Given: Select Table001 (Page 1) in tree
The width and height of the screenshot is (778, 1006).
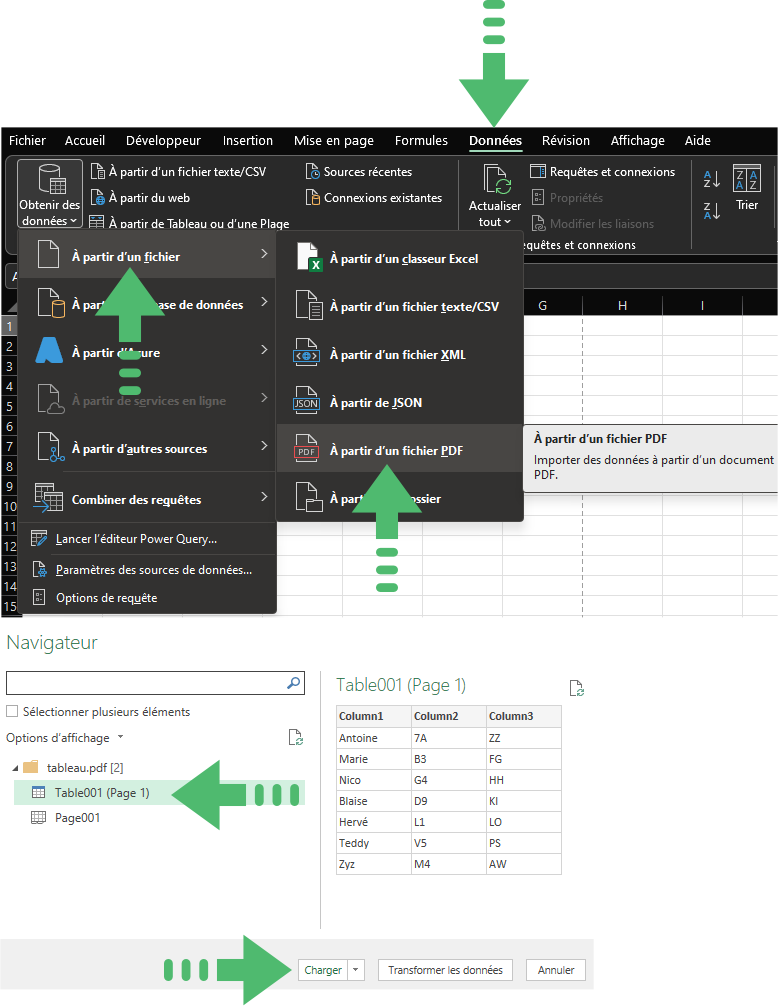Looking at the screenshot, I should (159, 792).
